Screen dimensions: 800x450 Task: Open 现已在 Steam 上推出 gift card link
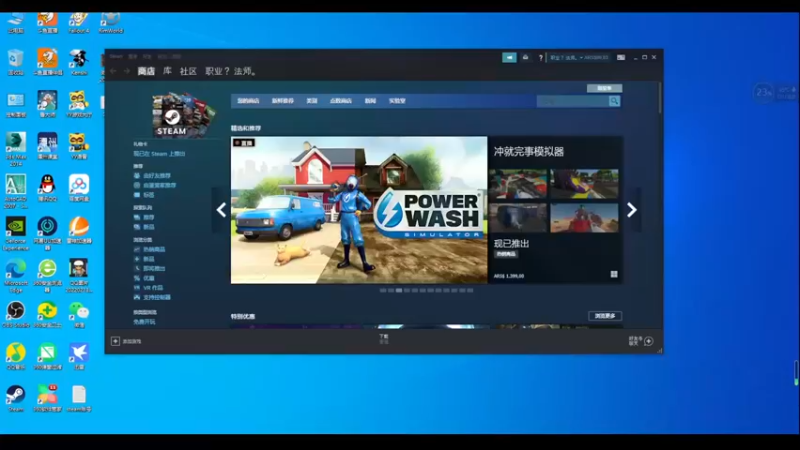click(159, 154)
